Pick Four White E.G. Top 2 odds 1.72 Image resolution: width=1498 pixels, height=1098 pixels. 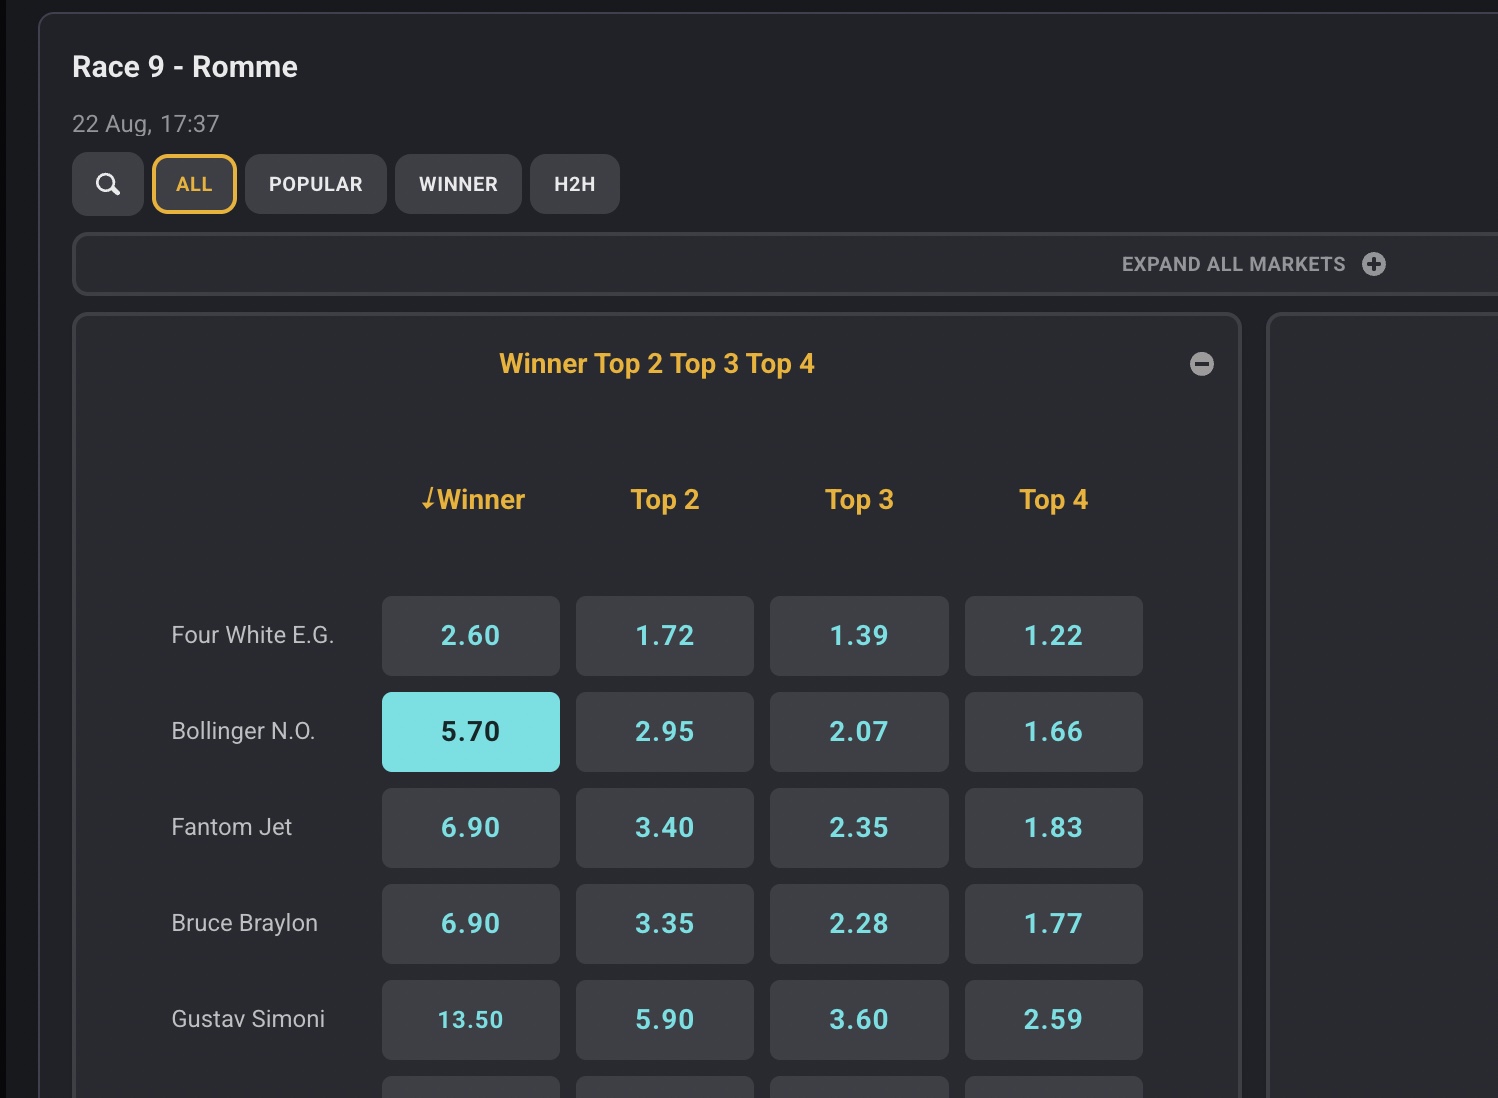[665, 636]
